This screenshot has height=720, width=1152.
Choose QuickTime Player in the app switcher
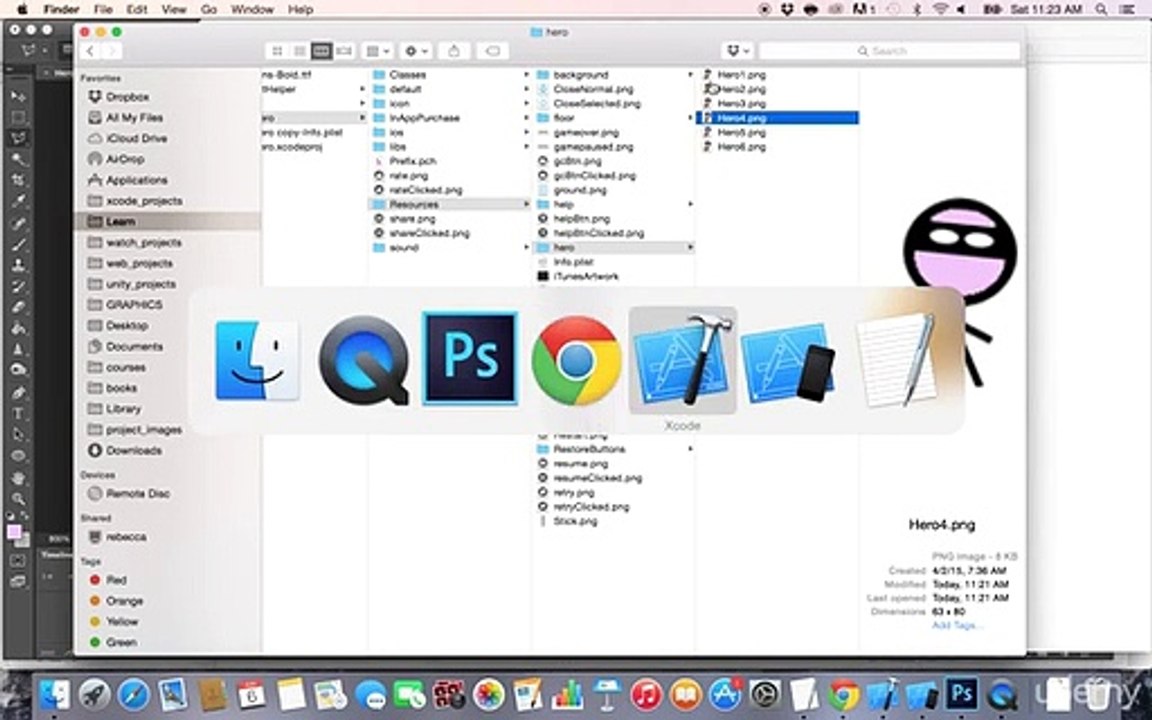click(x=364, y=360)
